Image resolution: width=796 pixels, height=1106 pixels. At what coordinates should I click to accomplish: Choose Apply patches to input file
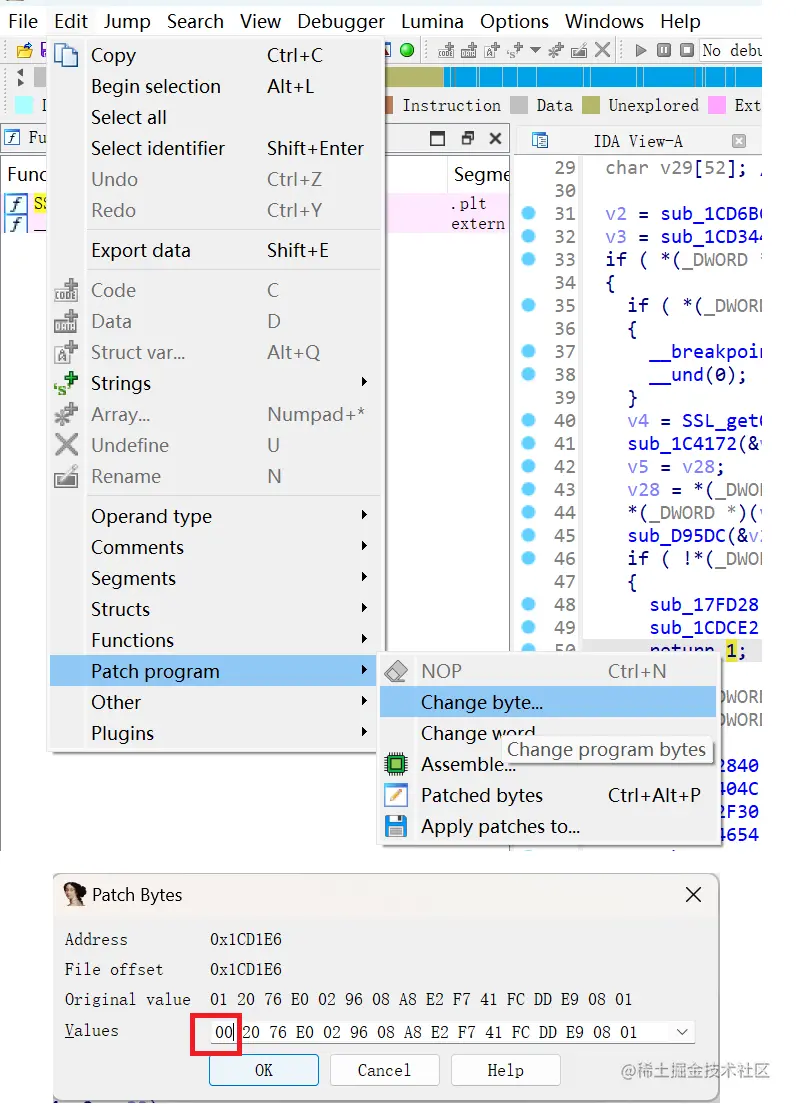coord(548,826)
